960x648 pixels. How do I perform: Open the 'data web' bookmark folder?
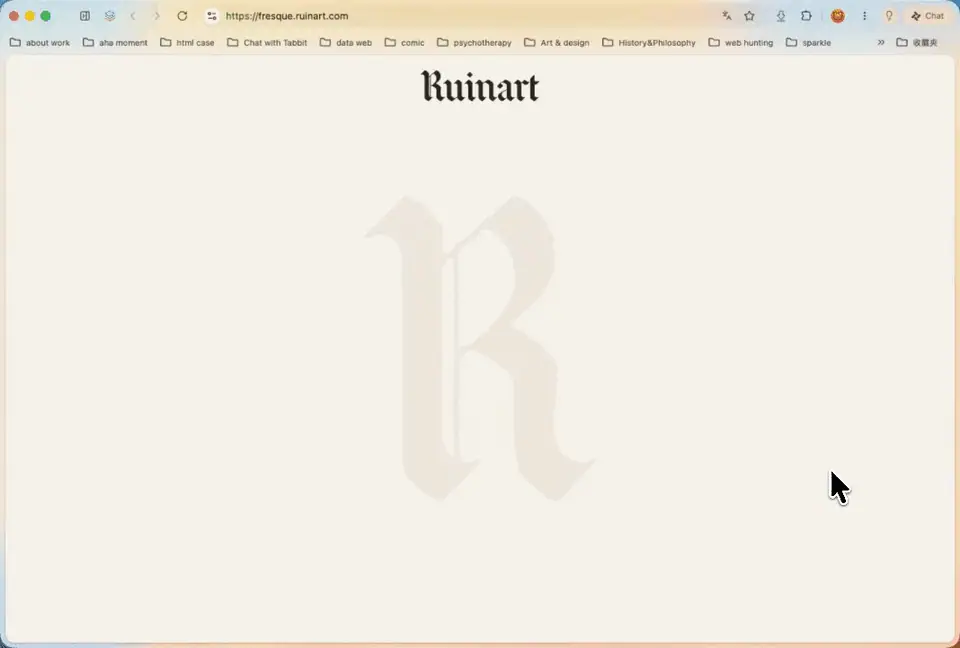point(346,42)
